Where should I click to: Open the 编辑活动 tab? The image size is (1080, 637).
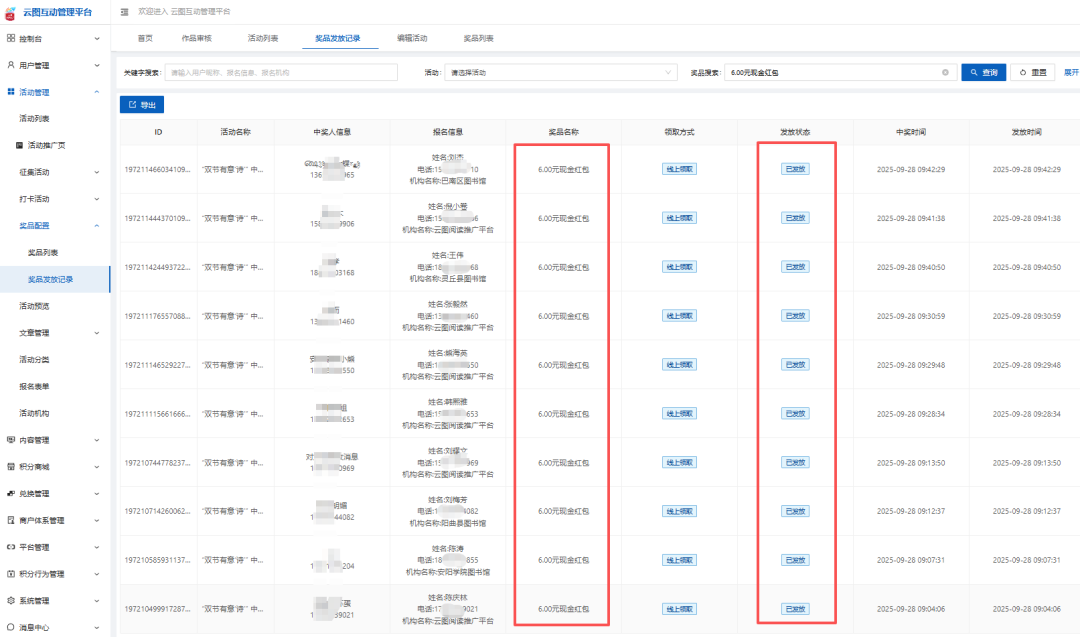411,38
